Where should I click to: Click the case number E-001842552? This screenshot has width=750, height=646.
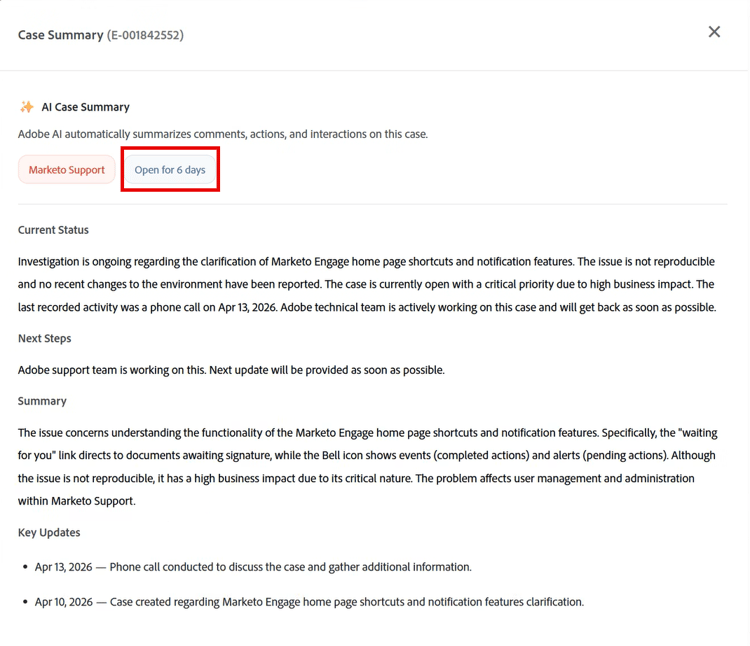click(145, 35)
